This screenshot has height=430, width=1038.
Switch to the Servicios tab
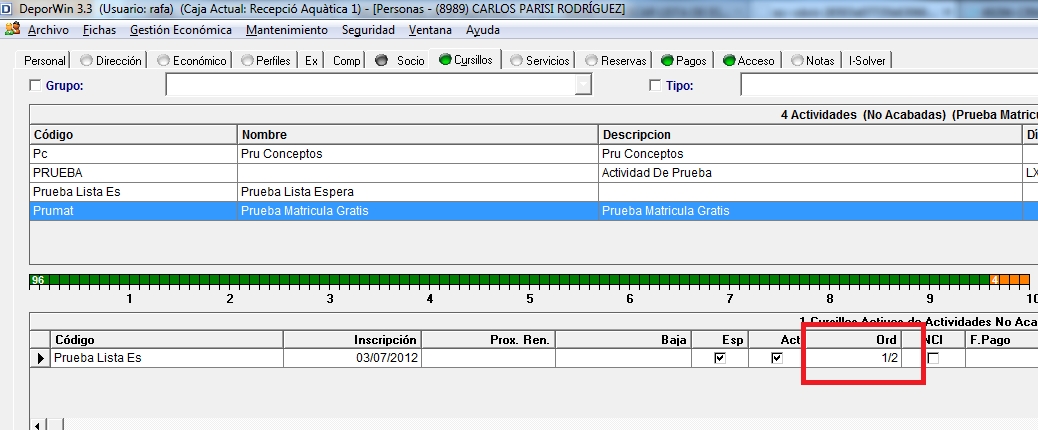point(540,60)
